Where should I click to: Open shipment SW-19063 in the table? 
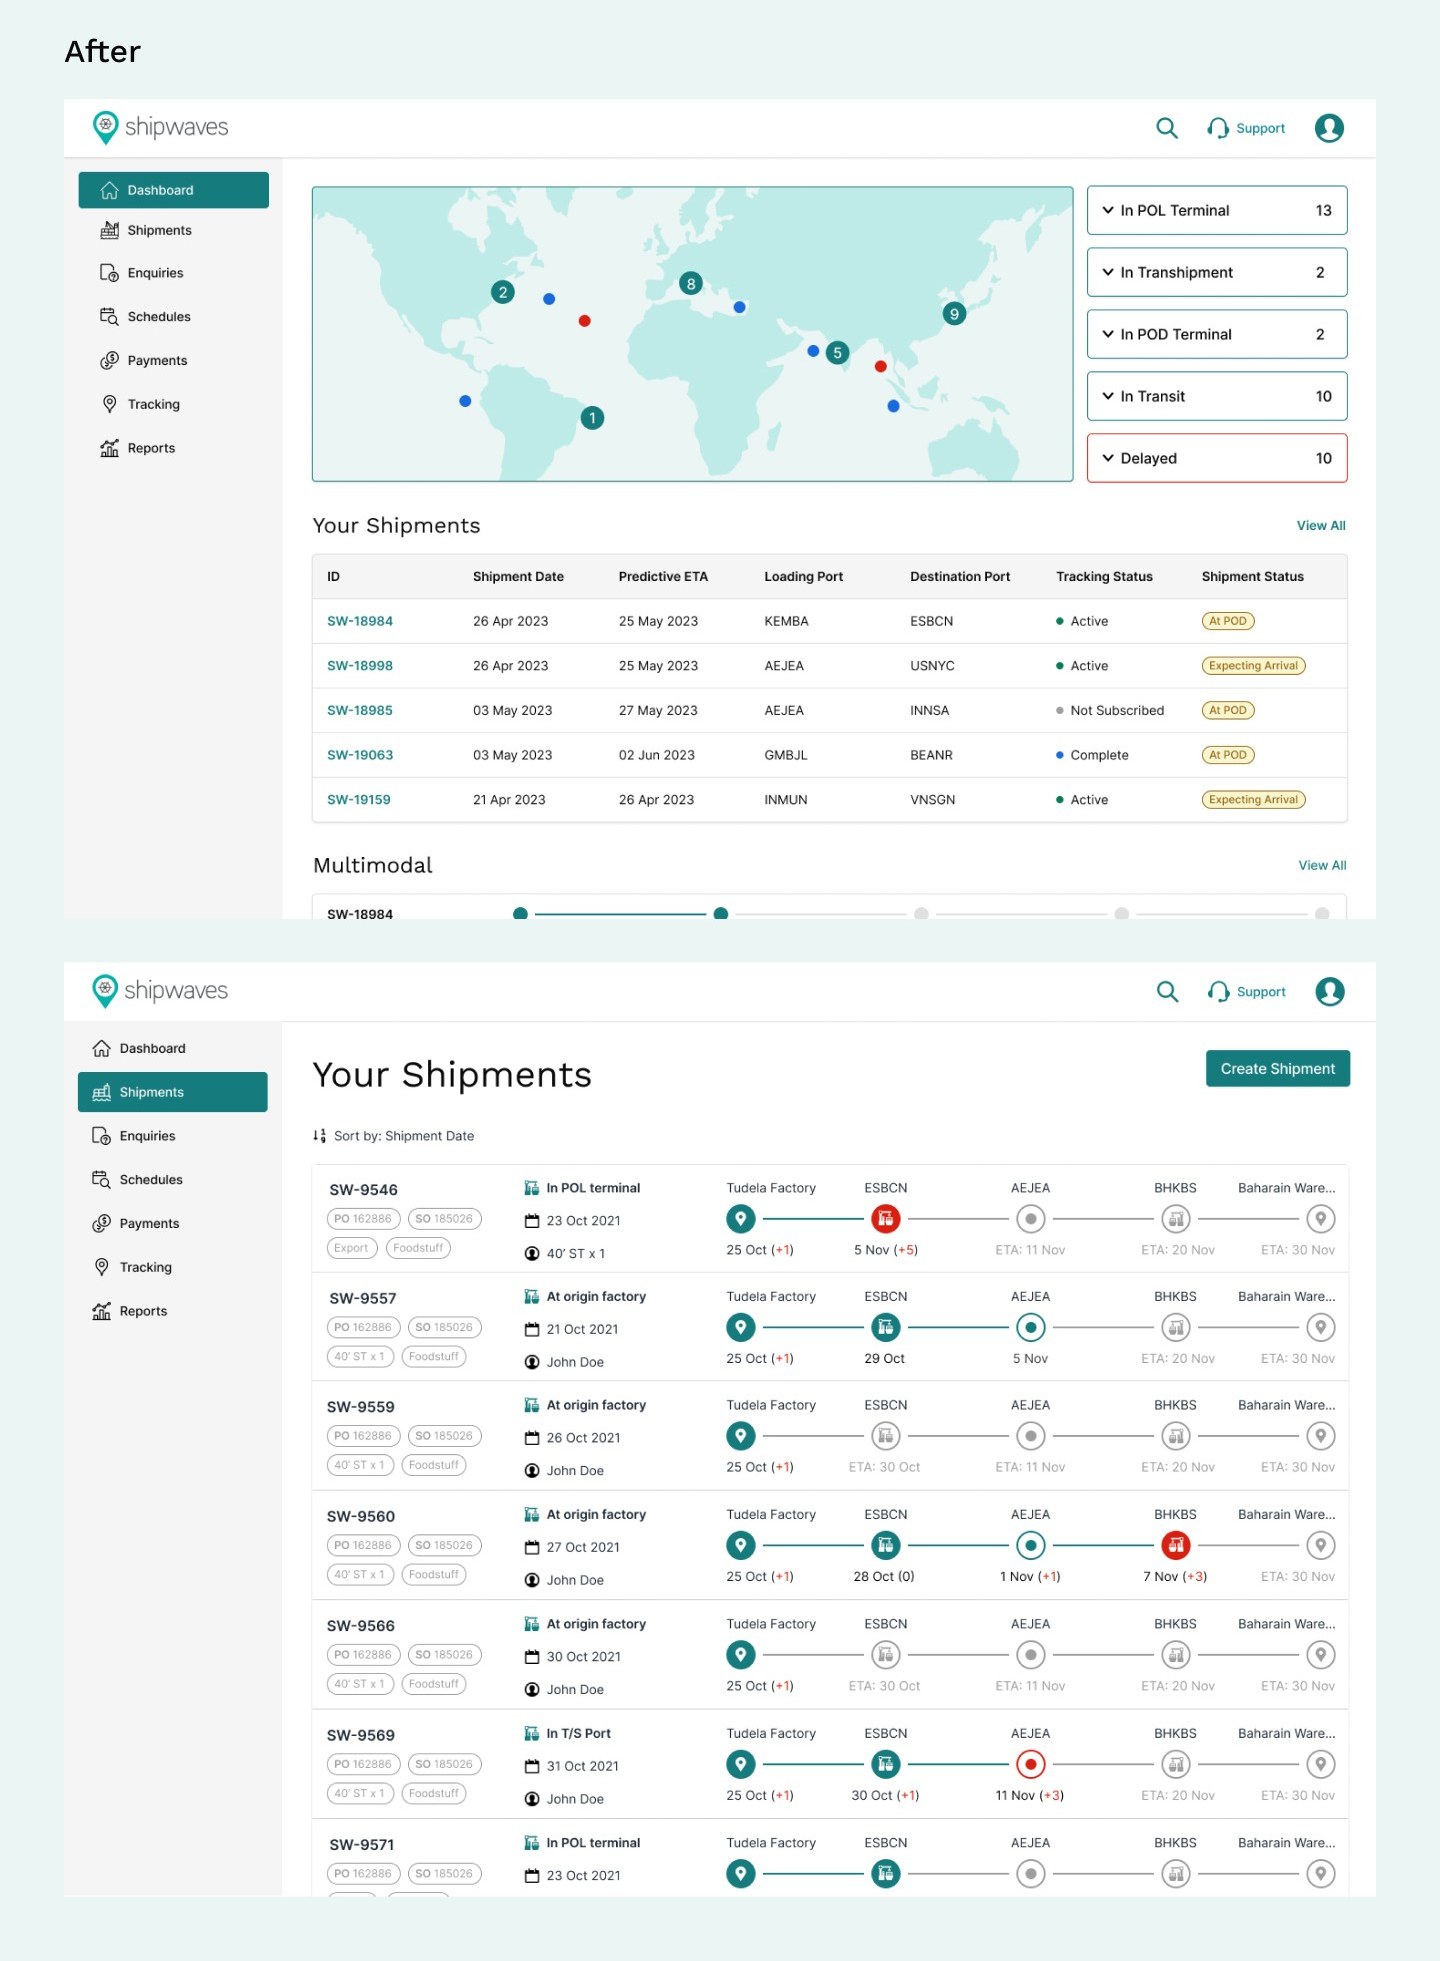(360, 755)
